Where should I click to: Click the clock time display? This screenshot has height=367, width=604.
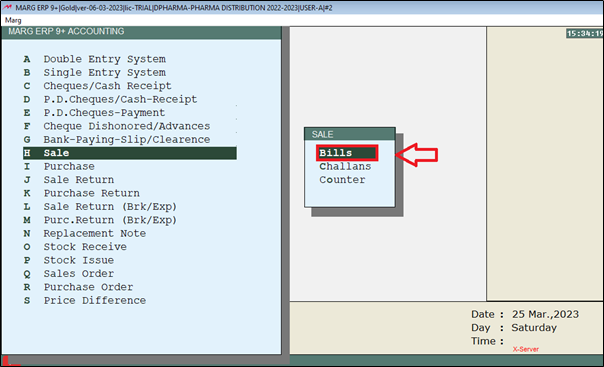[x=584, y=34]
